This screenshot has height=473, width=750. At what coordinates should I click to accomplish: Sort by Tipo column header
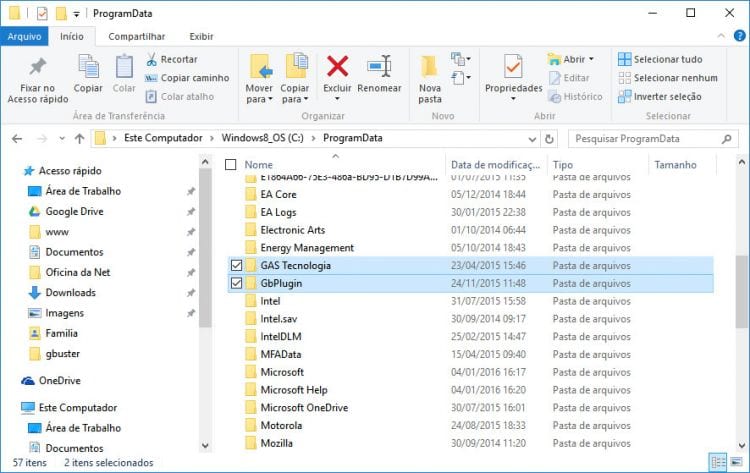(562, 165)
